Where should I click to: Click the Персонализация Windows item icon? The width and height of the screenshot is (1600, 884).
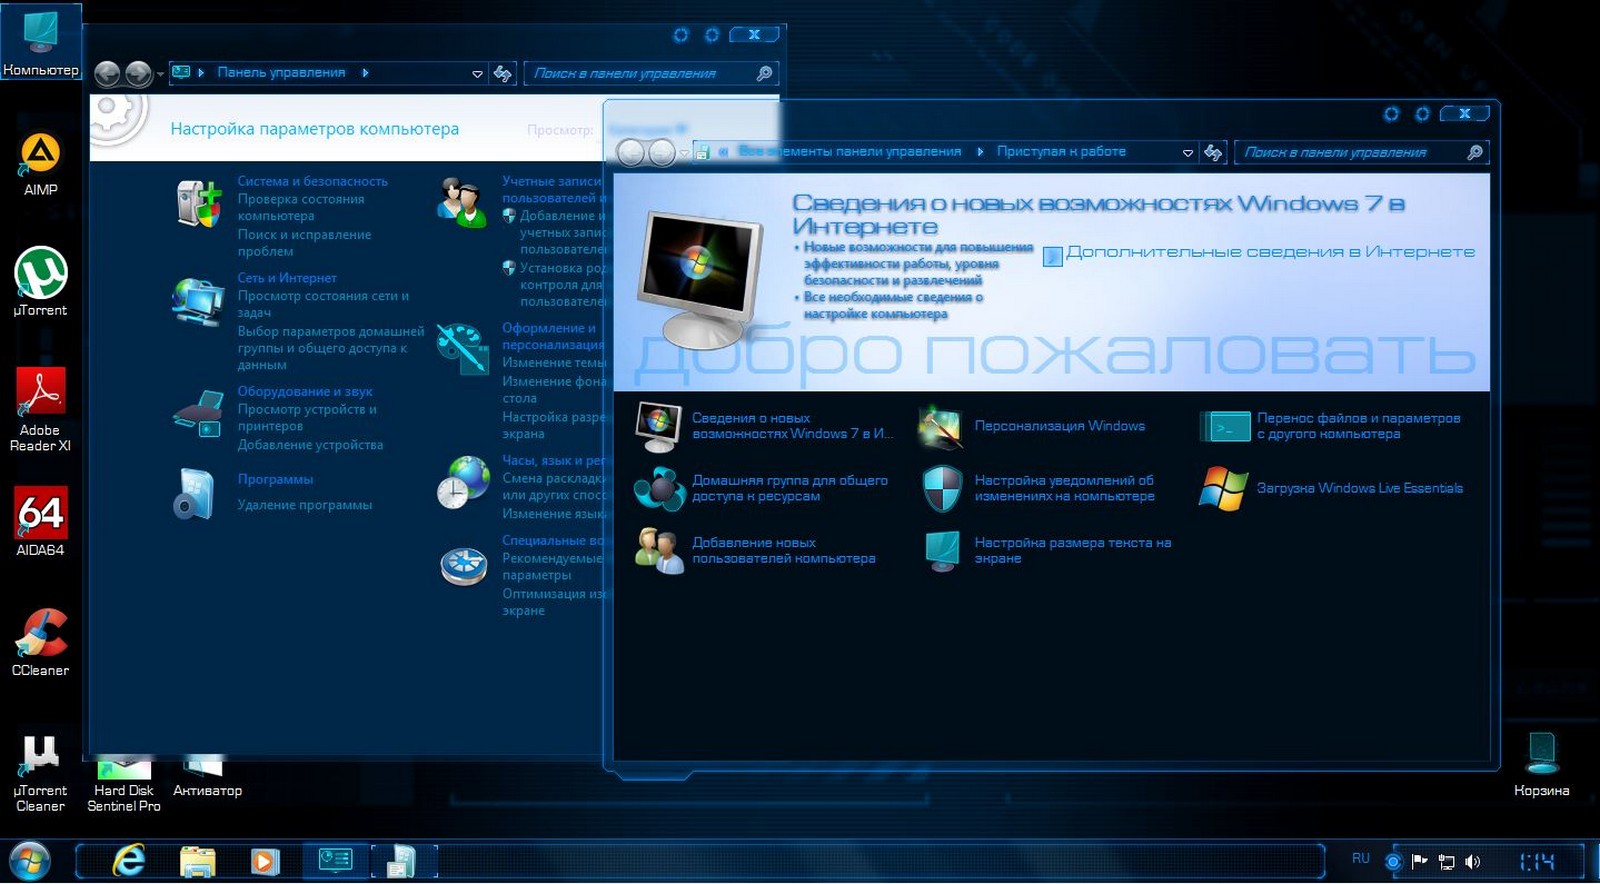(940, 426)
